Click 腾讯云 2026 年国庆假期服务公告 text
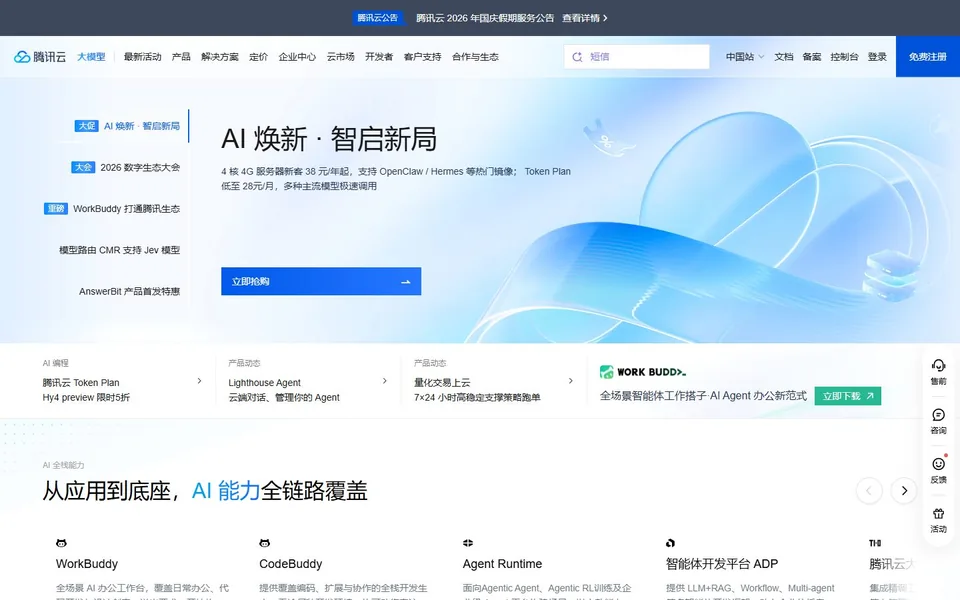The image size is (960, 600). pyautogui.click(x=485, y=18)
